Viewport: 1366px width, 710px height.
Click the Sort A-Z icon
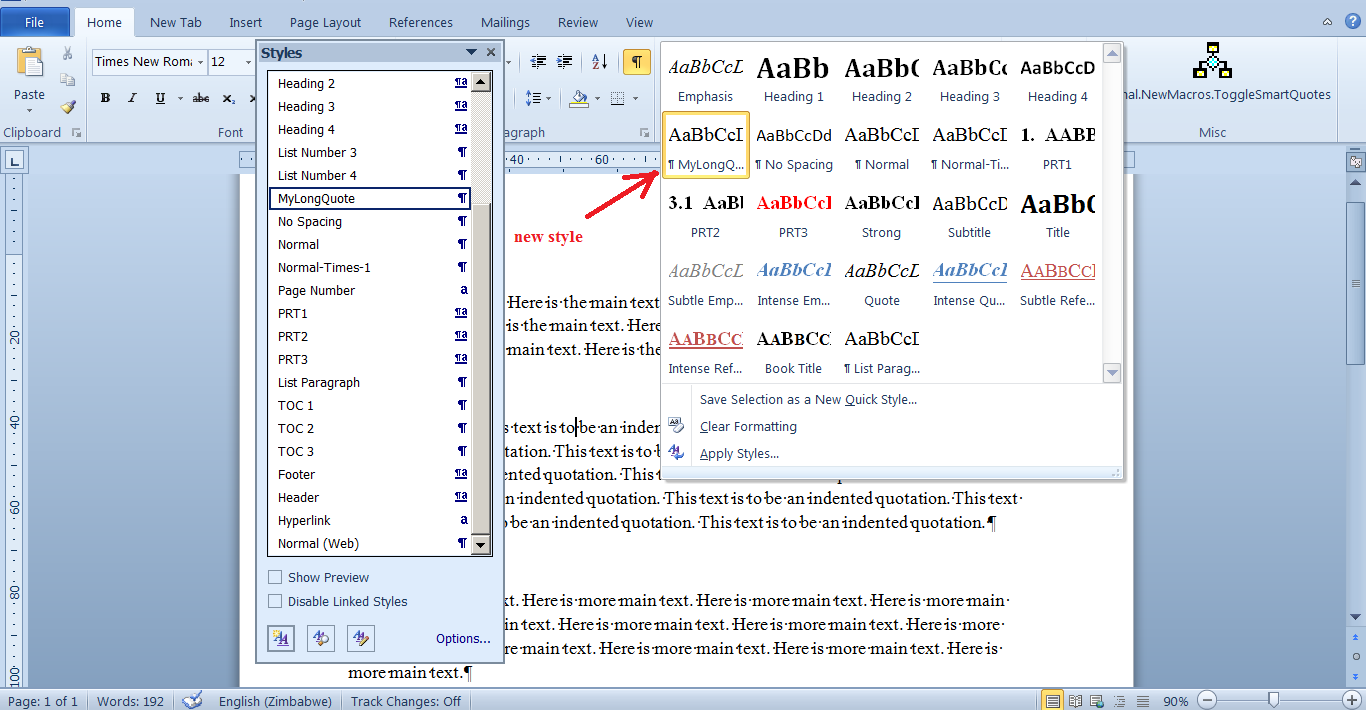point(599,62)
